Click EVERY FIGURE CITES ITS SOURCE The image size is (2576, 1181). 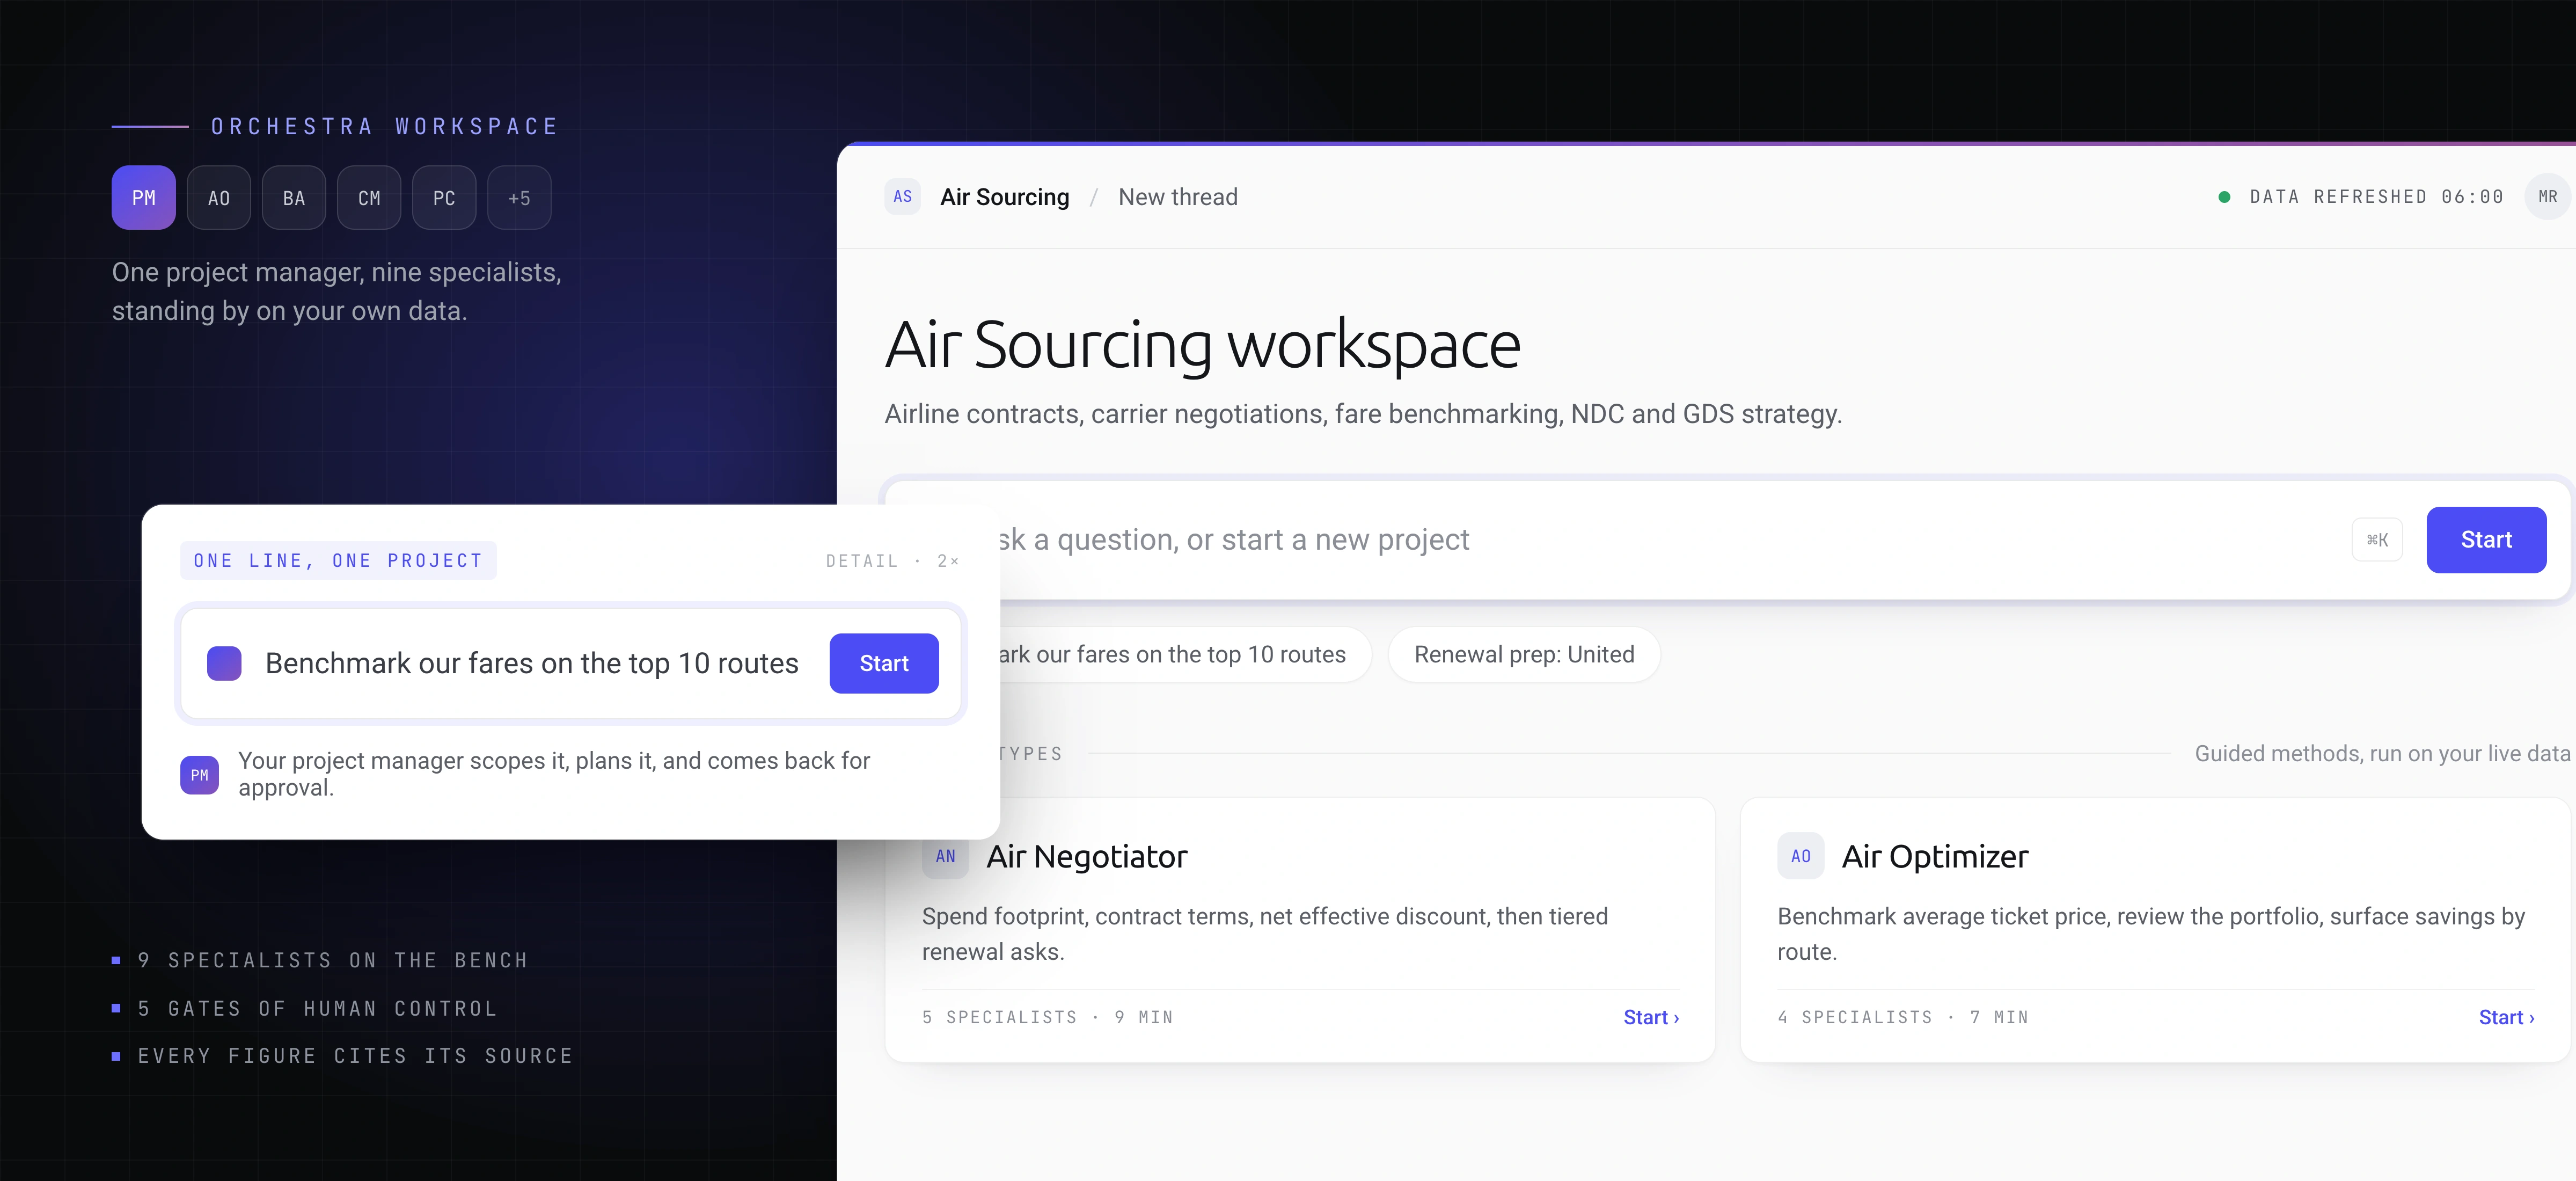(355, 1056)
